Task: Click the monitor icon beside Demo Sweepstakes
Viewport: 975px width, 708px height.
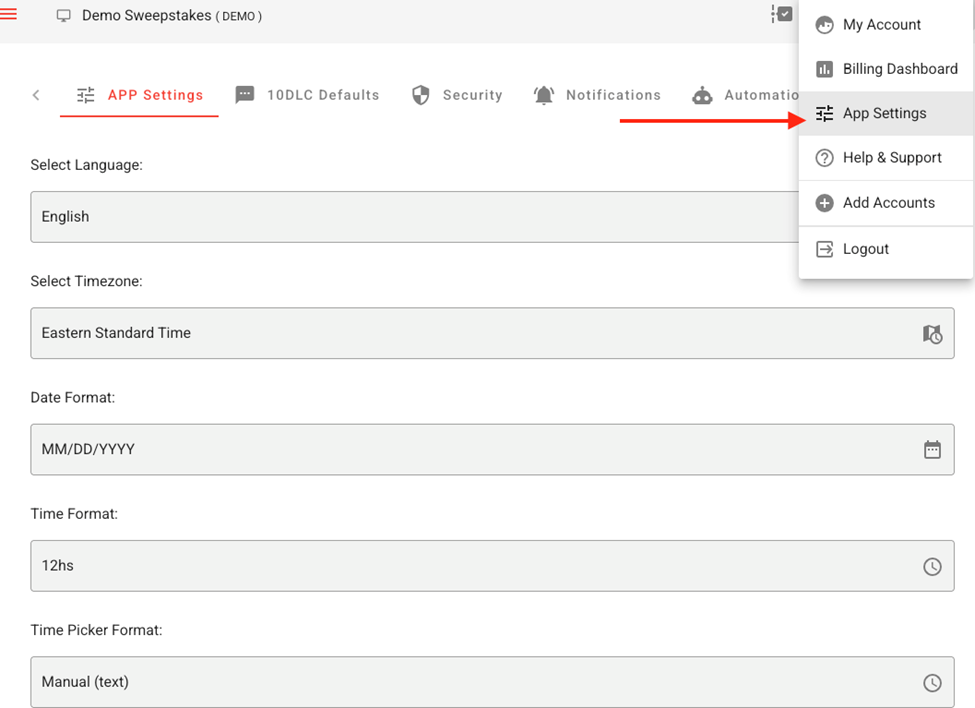Action: point(64,16)
